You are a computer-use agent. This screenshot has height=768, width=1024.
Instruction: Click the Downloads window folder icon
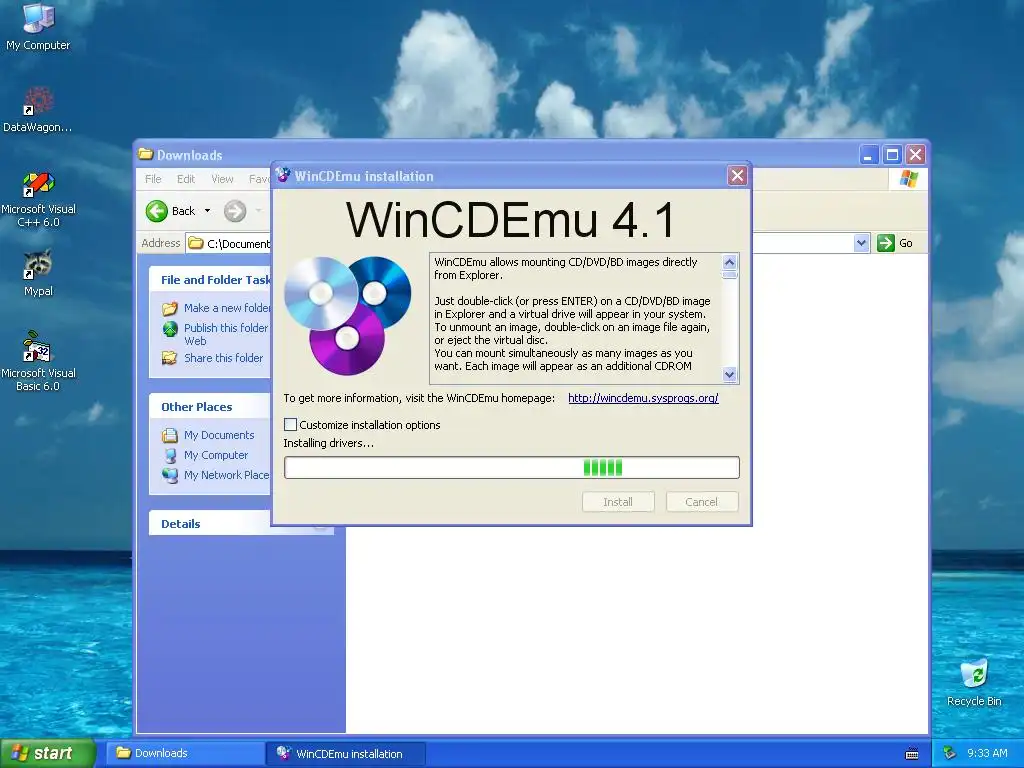click(x=146, y=154)
